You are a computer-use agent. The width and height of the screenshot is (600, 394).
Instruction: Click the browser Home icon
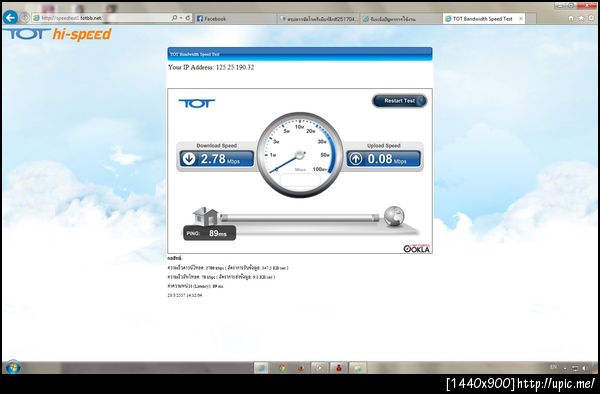tap(571, 18)
